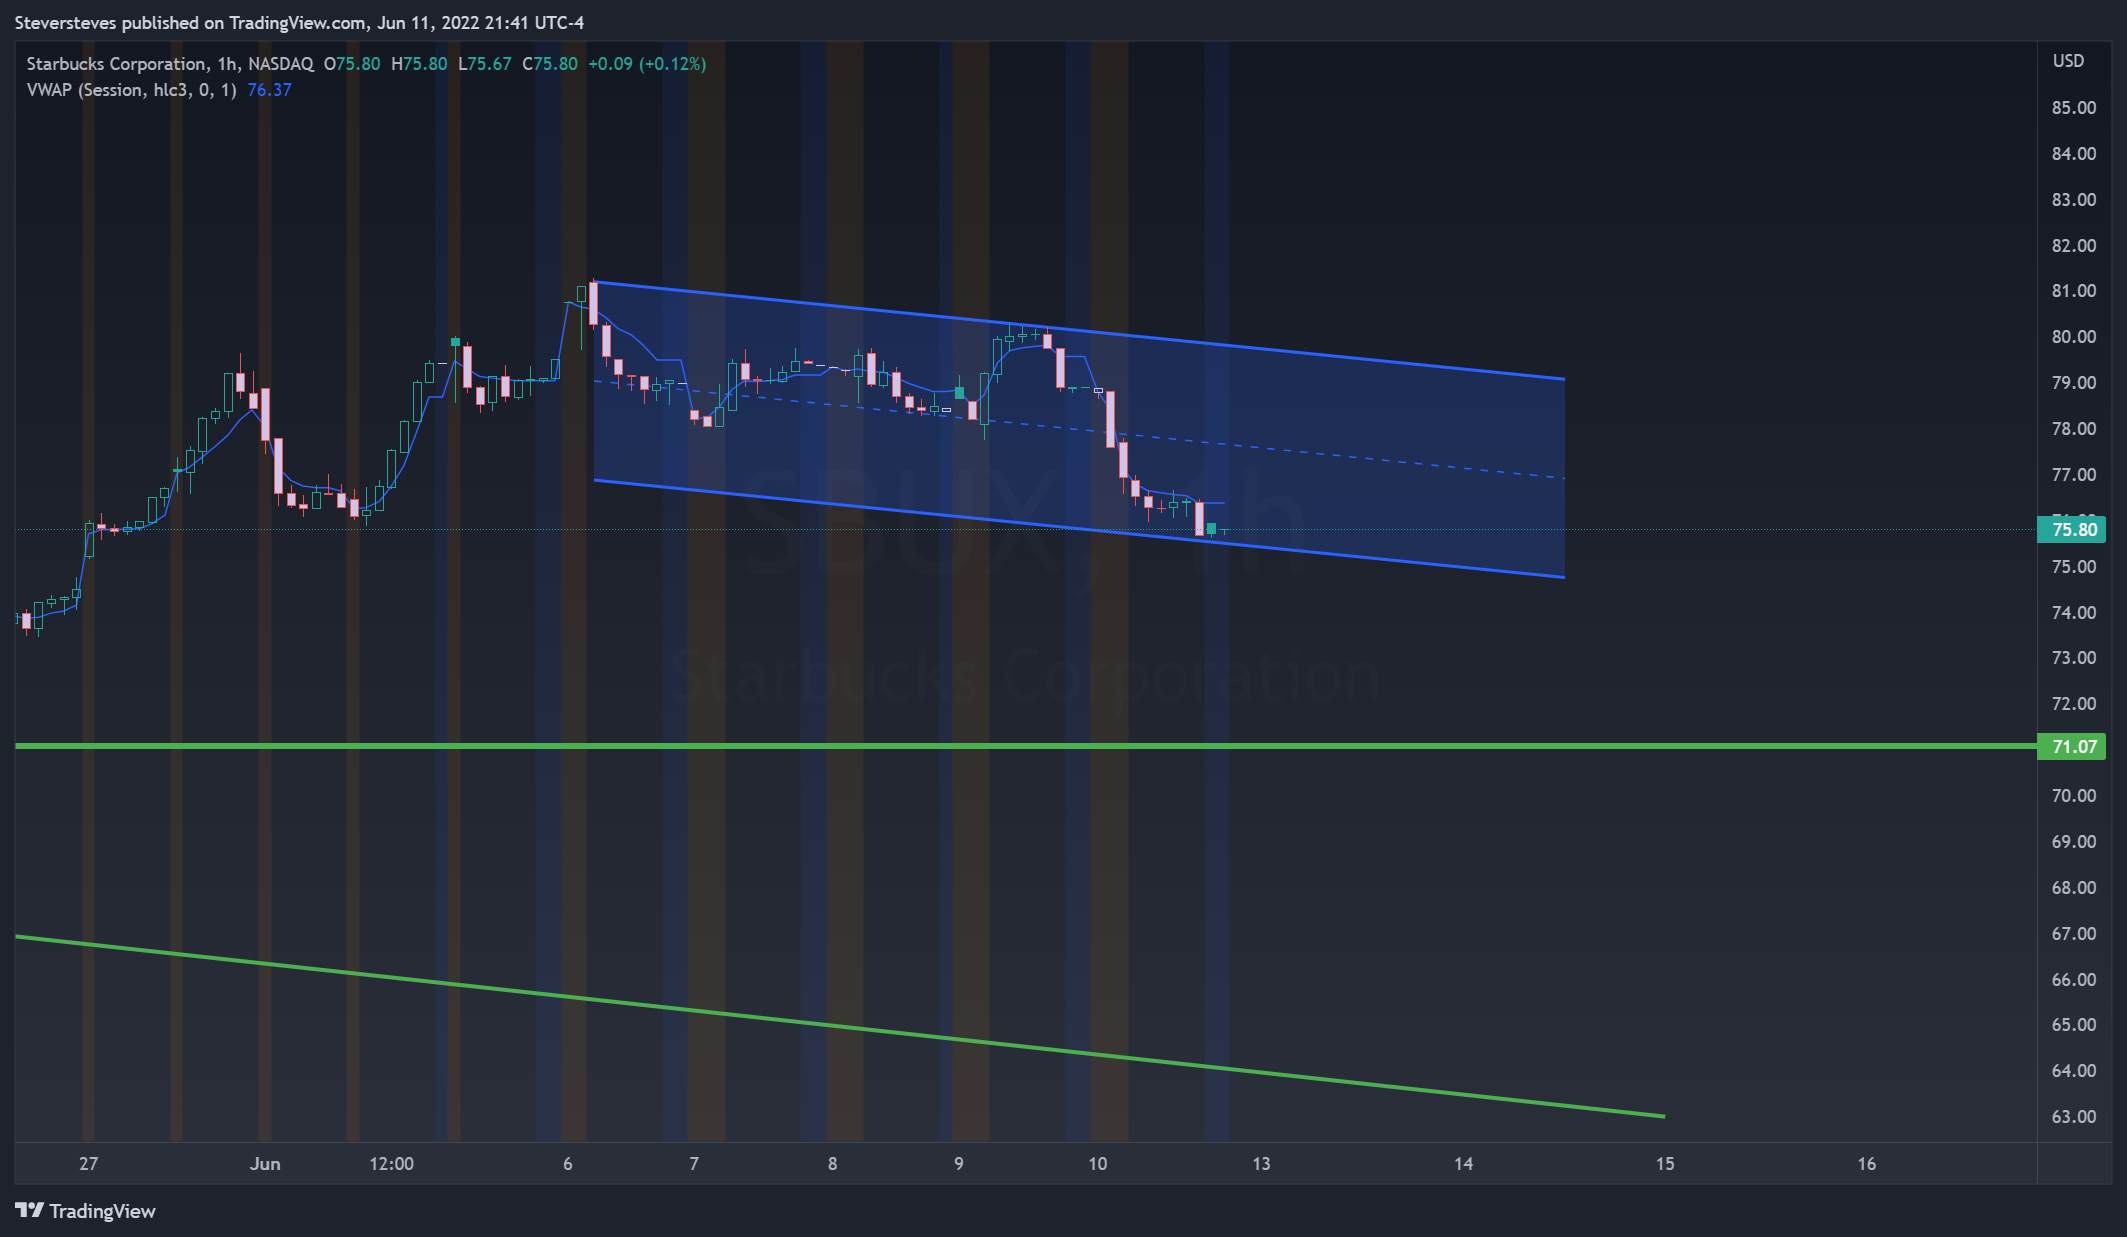
Task: Click the 'Jun' date axis label
Action: click(x=265, y=1163)
